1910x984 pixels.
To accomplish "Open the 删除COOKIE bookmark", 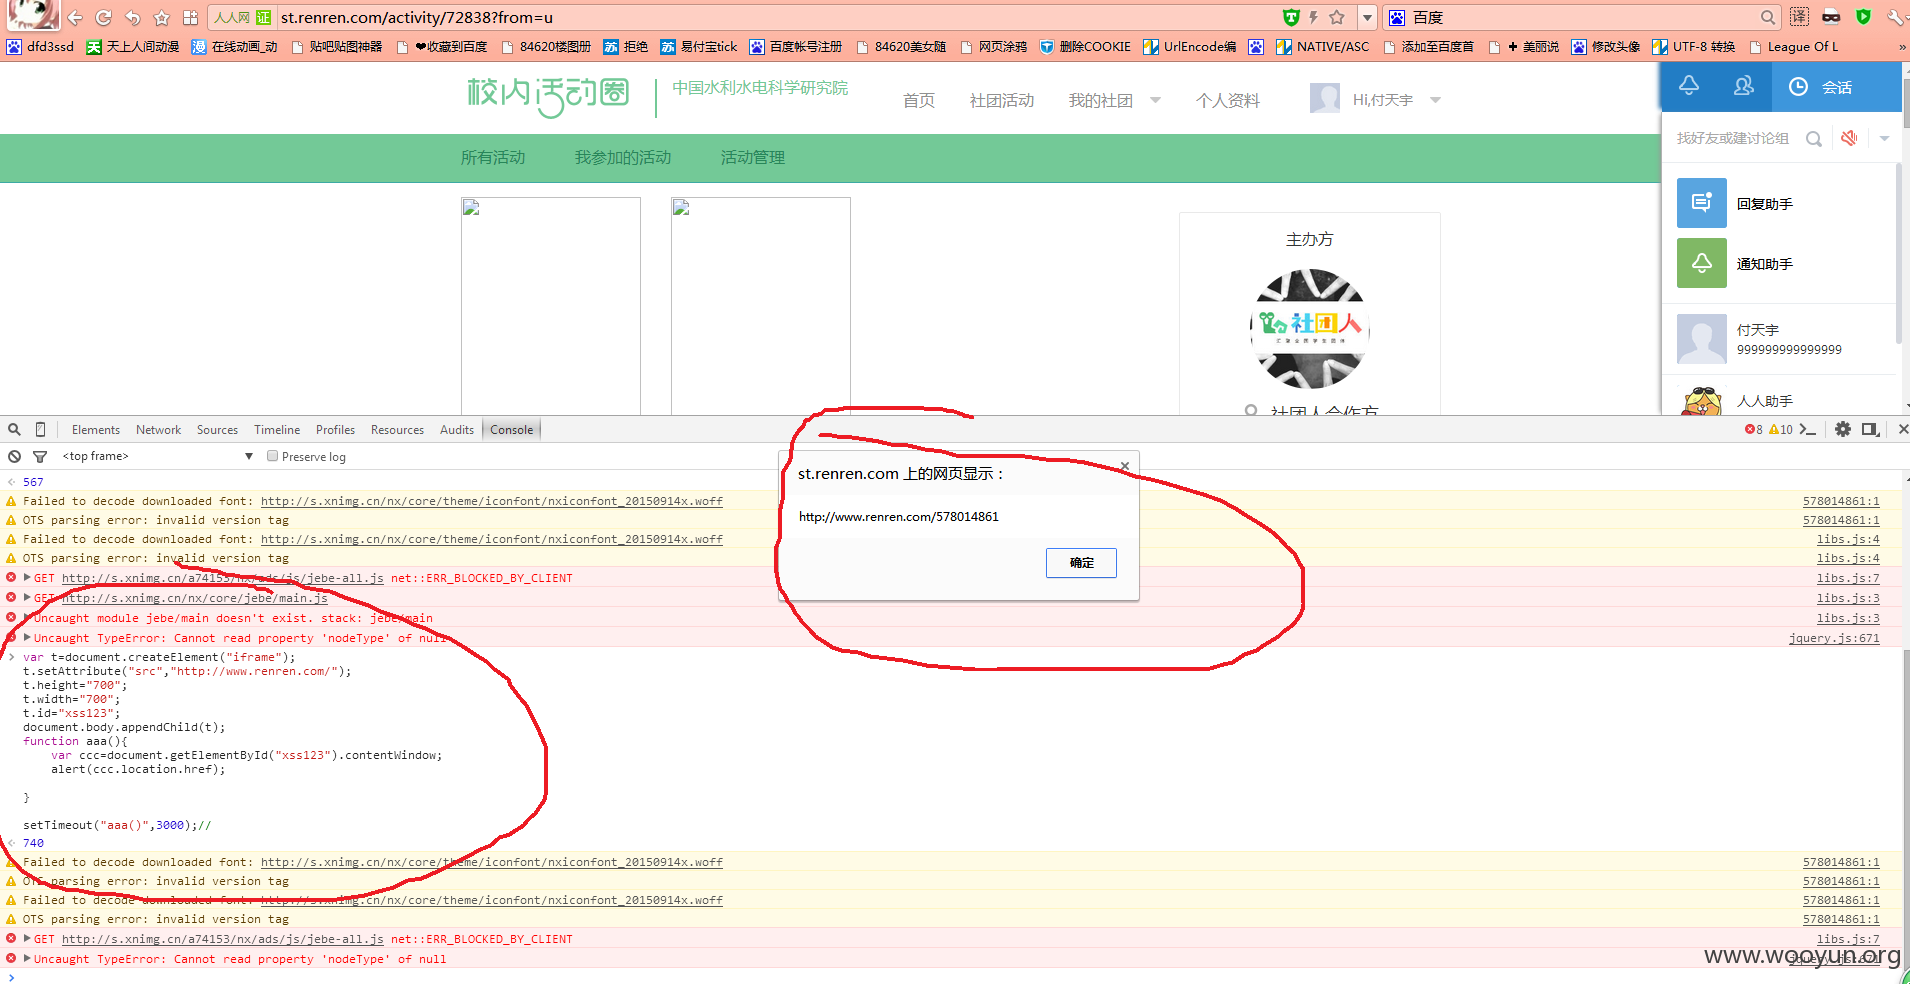I will click(x=1085, y=46).
